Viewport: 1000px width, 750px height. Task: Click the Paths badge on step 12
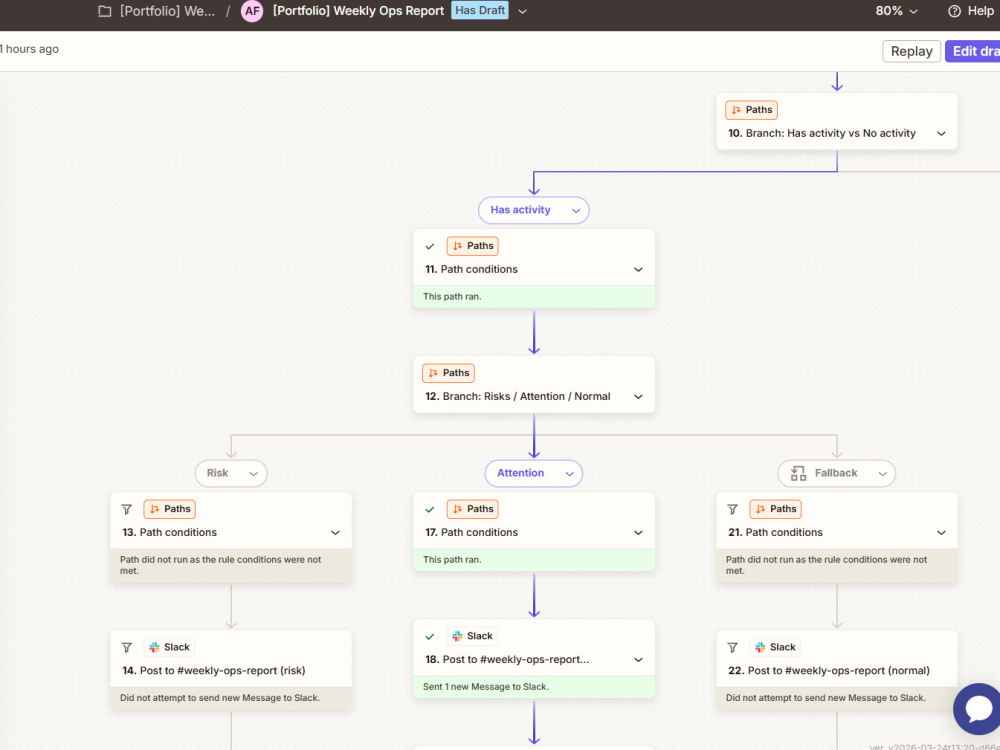coord(448,372)
